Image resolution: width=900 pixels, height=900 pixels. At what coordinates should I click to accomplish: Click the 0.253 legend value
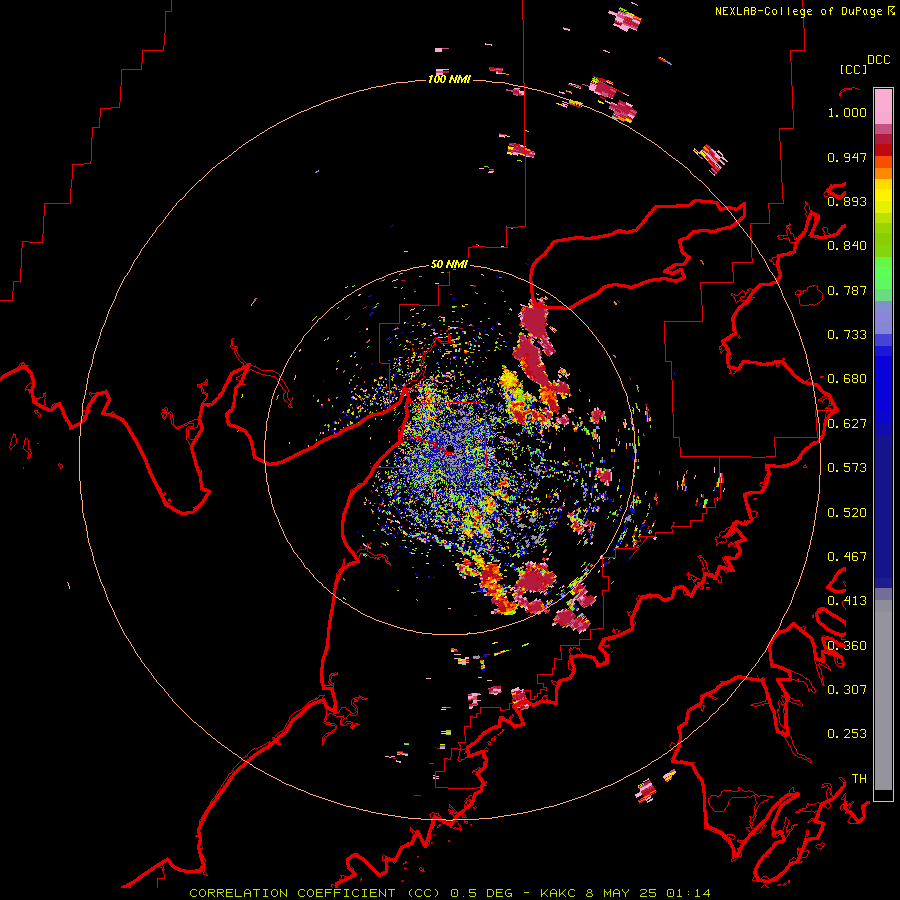[847, 734]
